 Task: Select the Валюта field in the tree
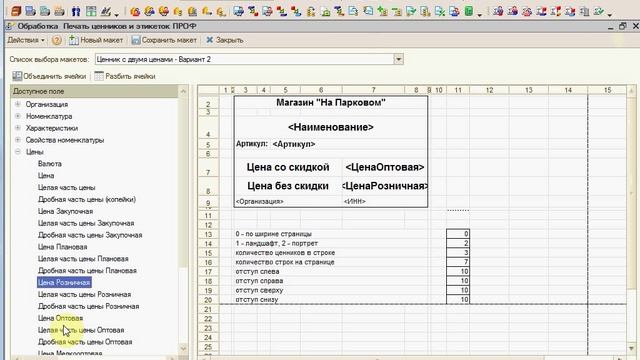(50, 164)
